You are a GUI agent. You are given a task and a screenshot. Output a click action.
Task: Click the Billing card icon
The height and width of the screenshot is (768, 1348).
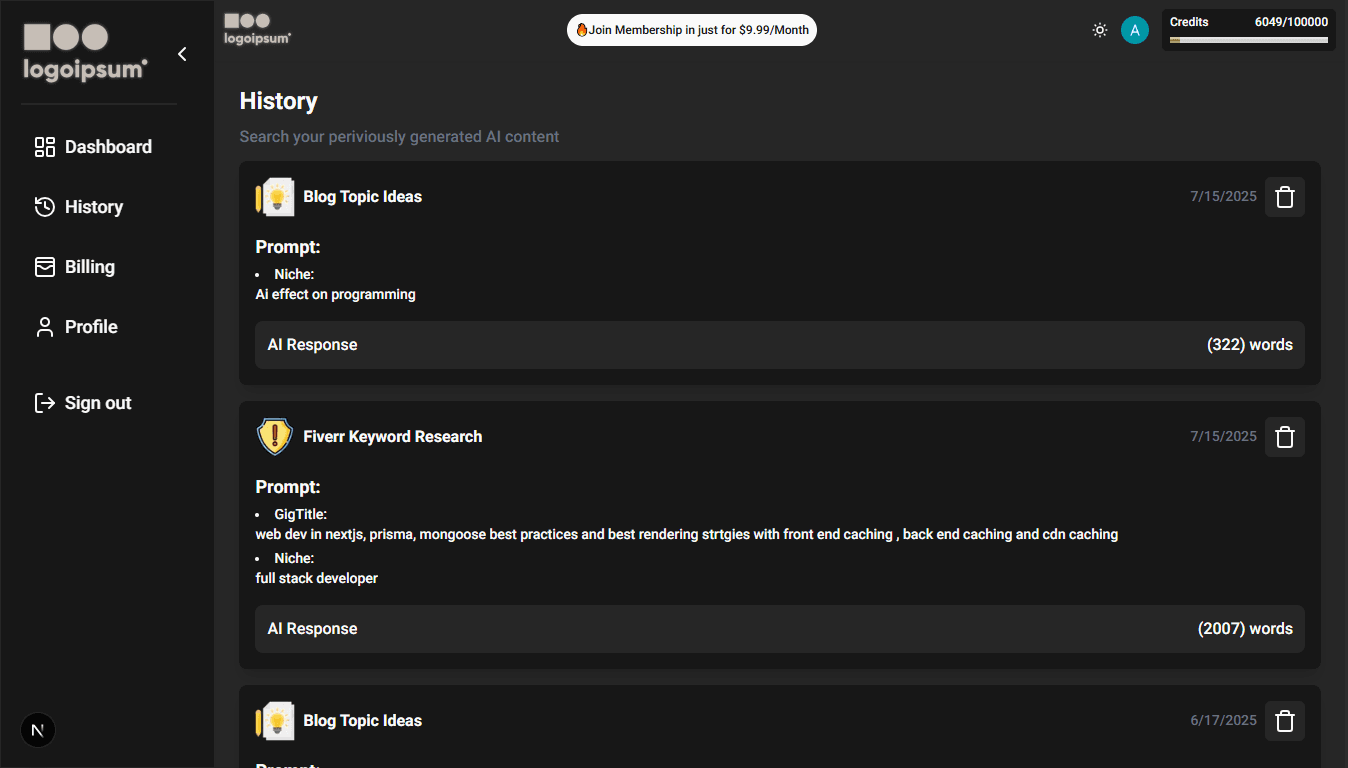44,266
